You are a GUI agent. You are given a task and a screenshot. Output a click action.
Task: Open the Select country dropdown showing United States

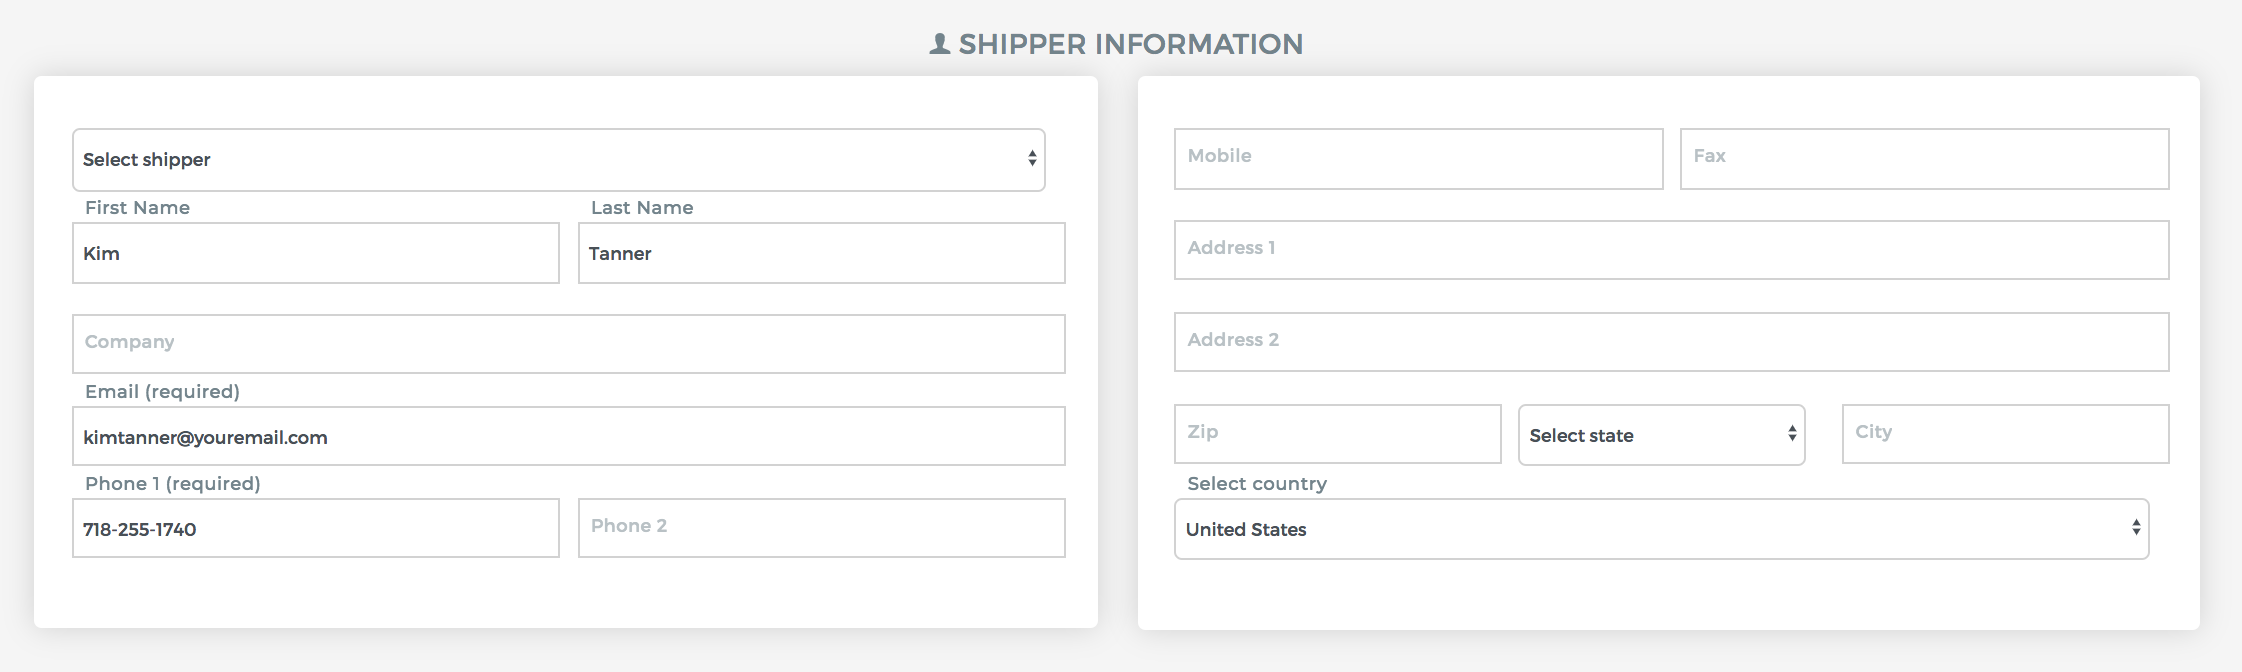click(x=1662, y=529)
